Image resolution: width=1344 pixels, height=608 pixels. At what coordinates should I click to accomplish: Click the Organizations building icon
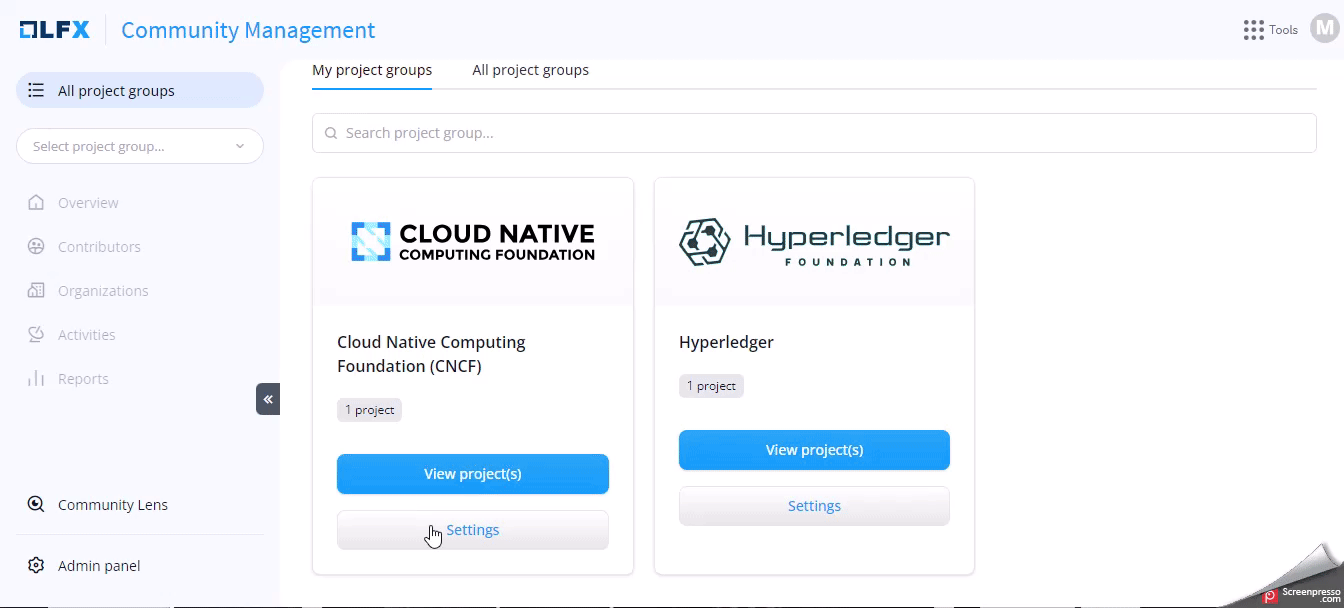36,291
